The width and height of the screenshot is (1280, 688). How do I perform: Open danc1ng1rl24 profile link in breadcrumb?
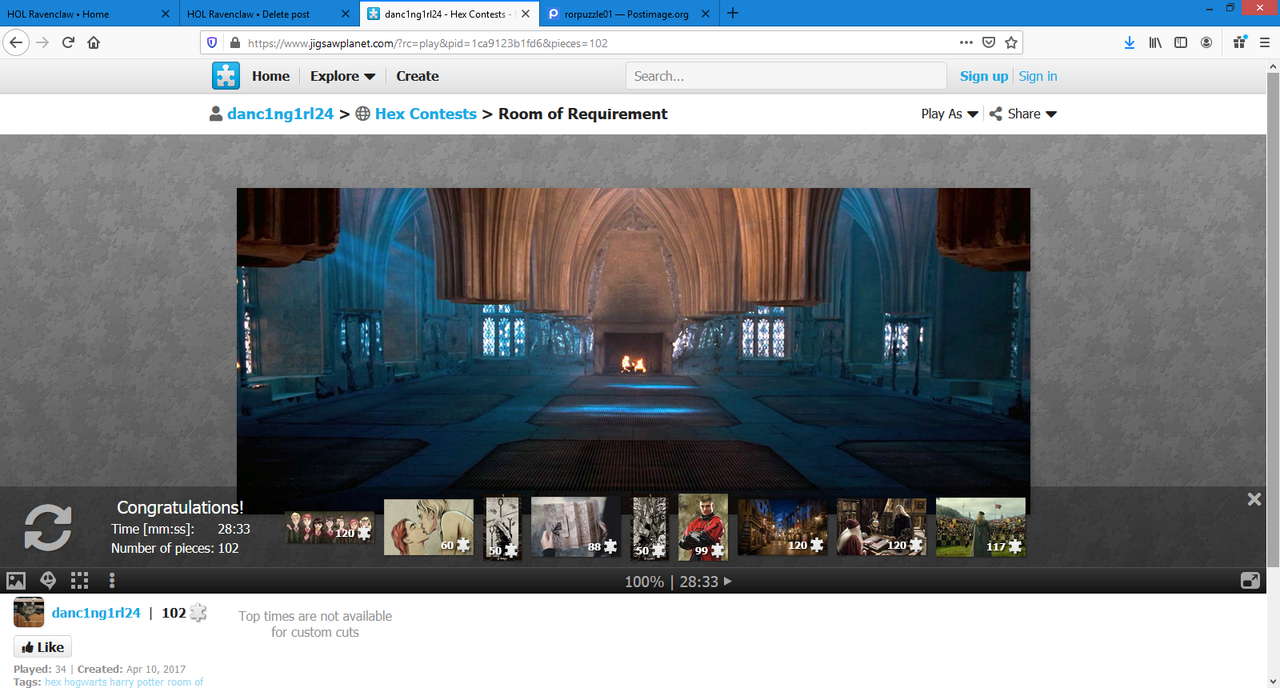point(281,114)
